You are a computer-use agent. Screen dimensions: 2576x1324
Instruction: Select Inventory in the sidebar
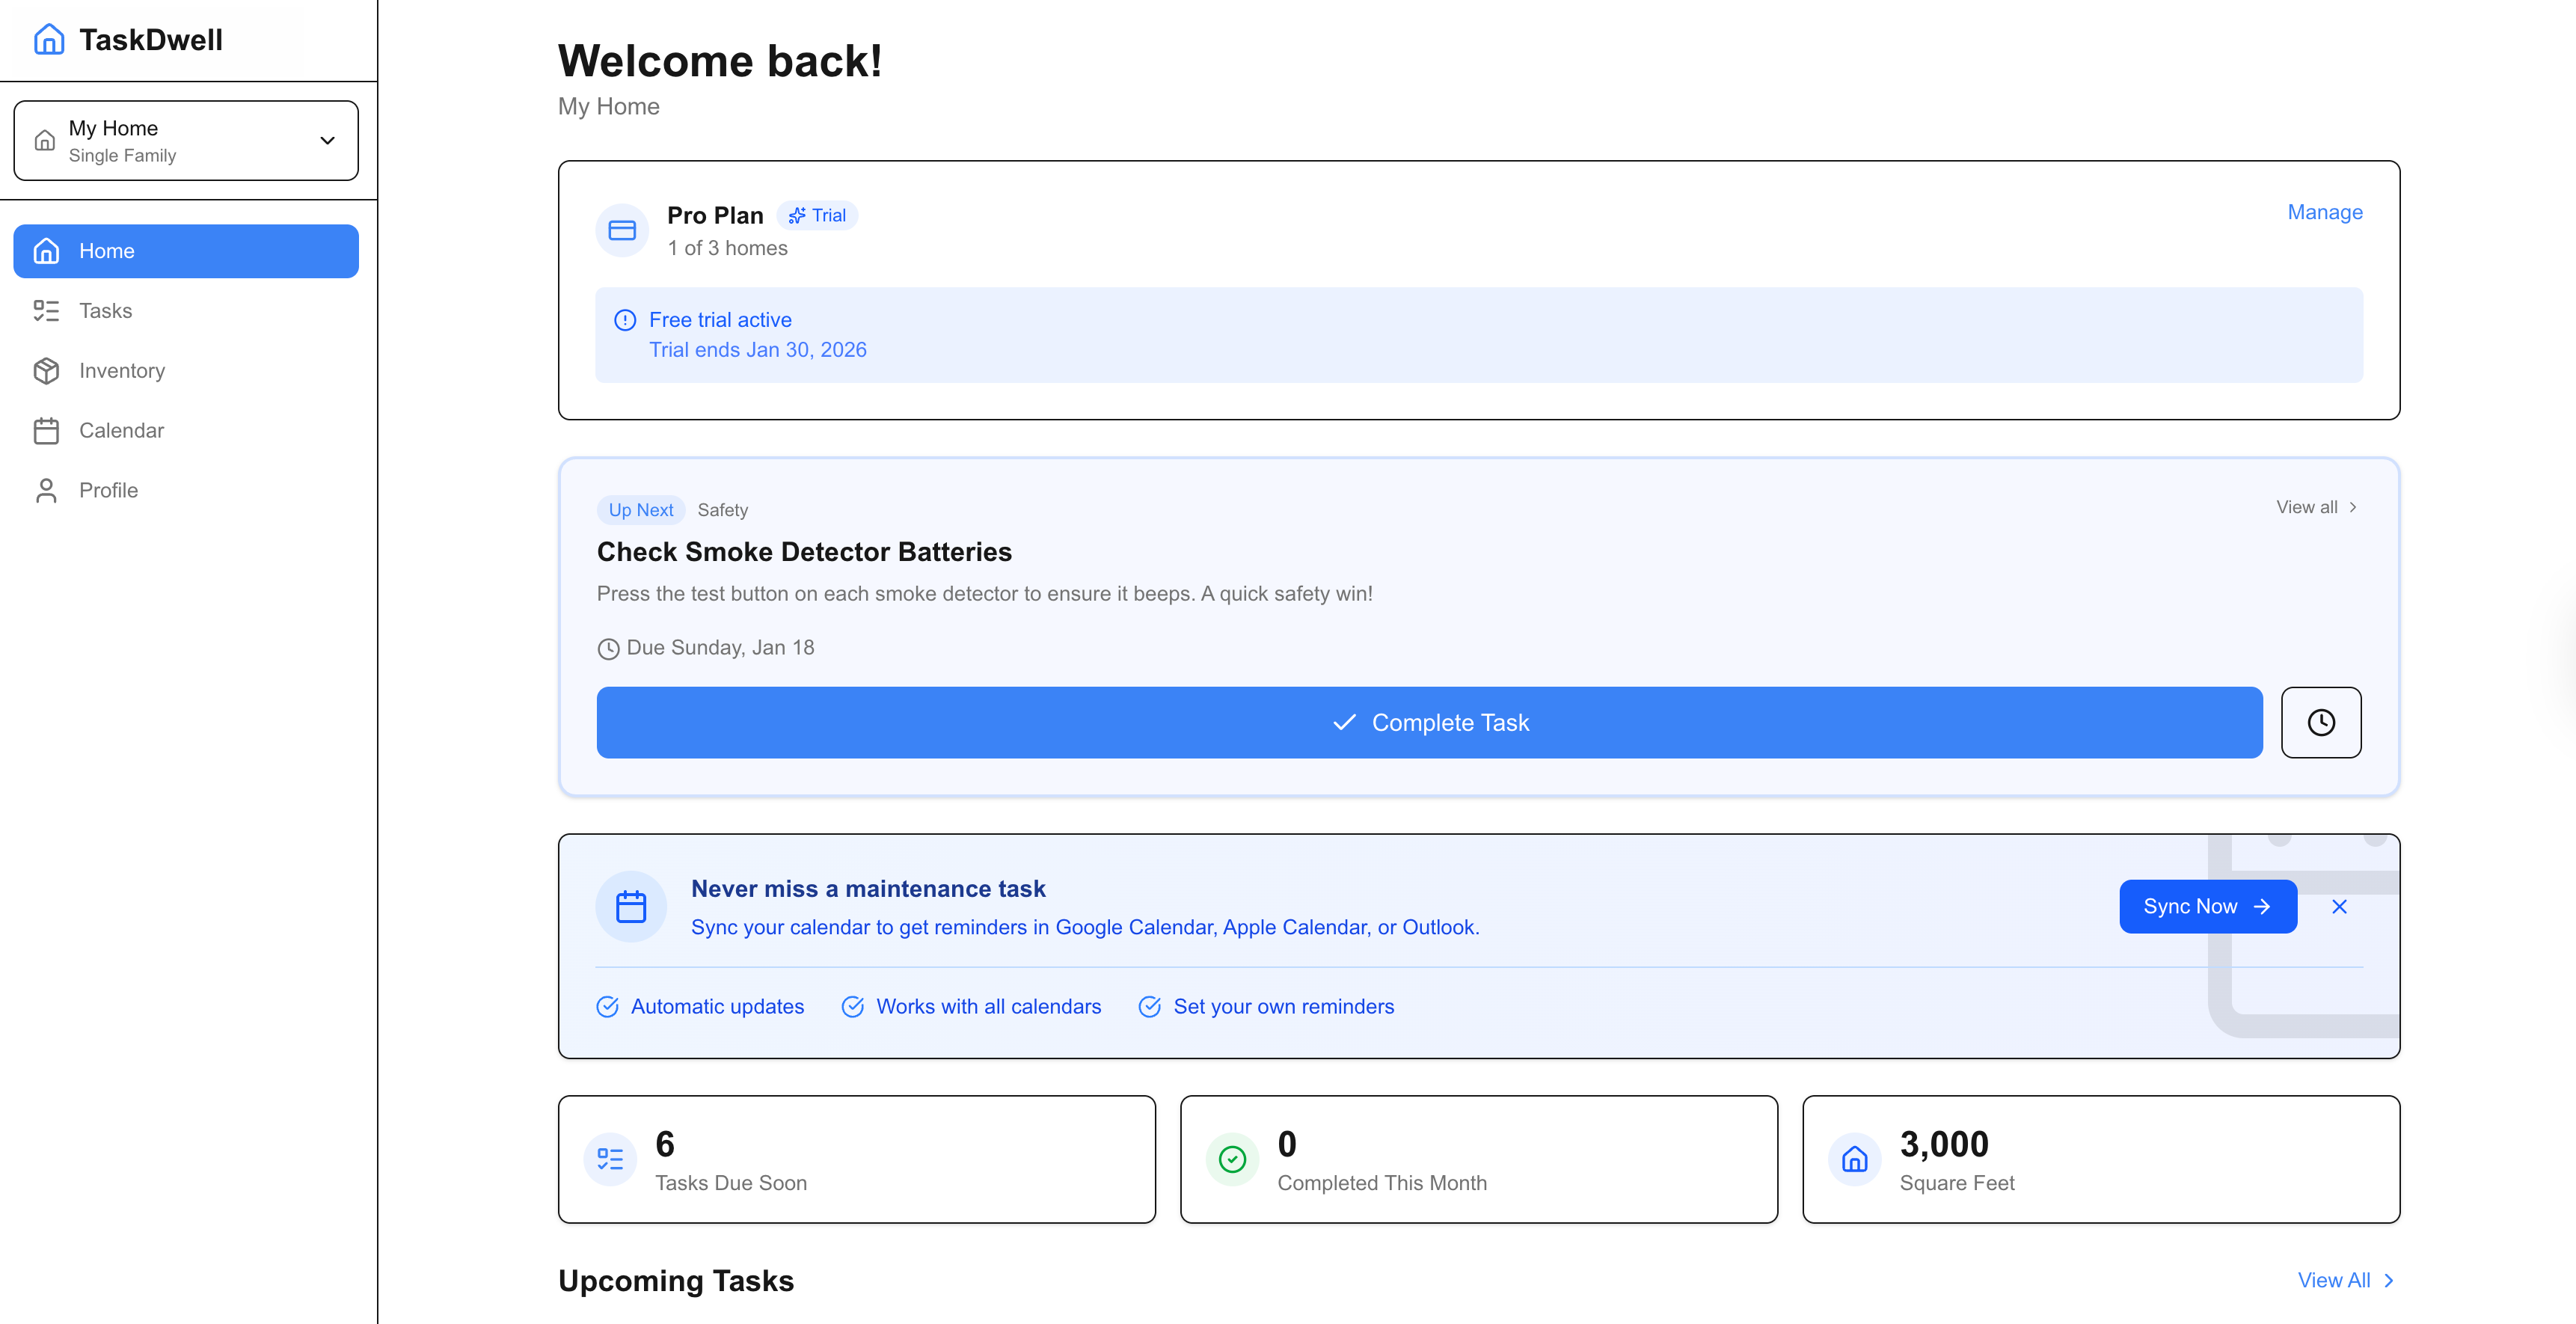click(122, 370)
